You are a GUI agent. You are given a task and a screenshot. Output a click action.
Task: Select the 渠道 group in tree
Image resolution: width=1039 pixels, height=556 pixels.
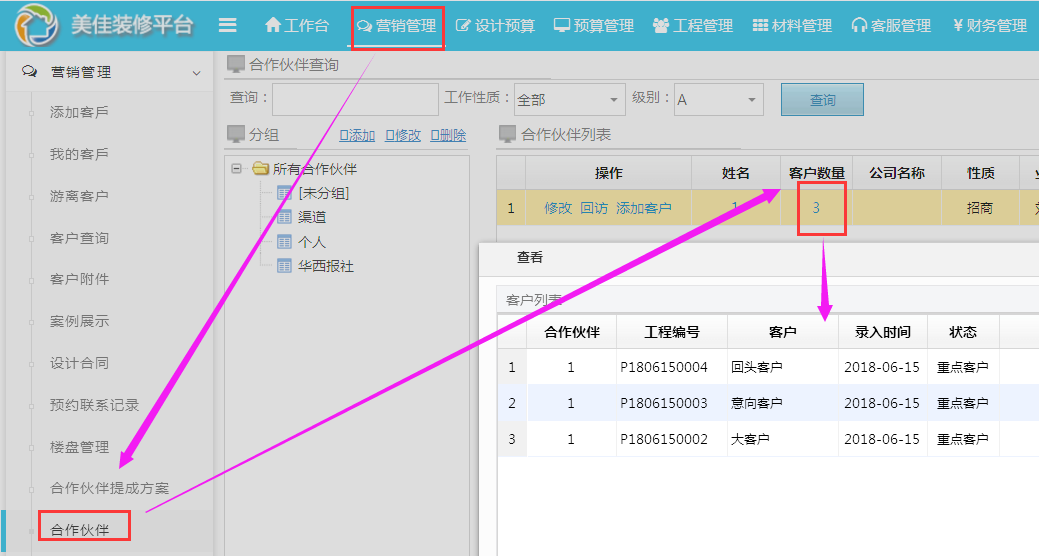pos(312,217)
